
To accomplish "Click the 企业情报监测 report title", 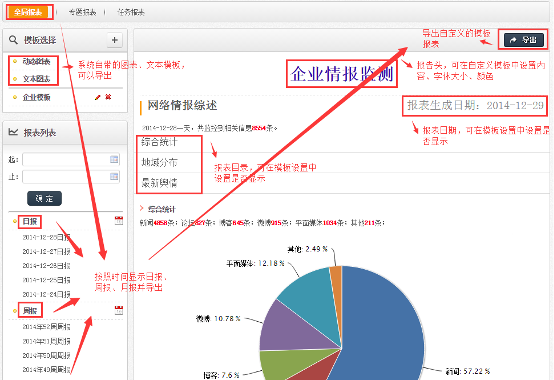I will (342, 74).
